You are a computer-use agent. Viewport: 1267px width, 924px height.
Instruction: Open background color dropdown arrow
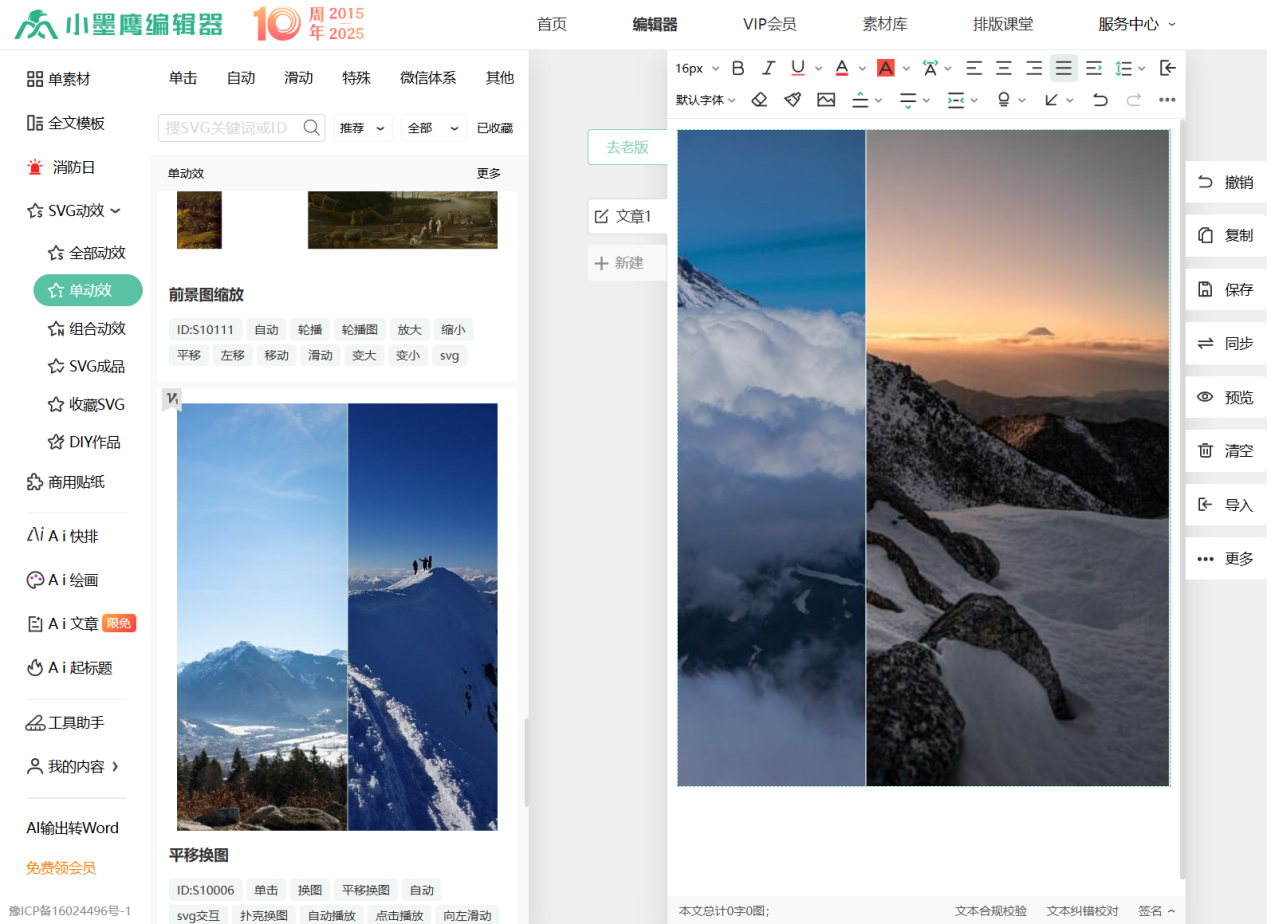click(x=906, y=69)
